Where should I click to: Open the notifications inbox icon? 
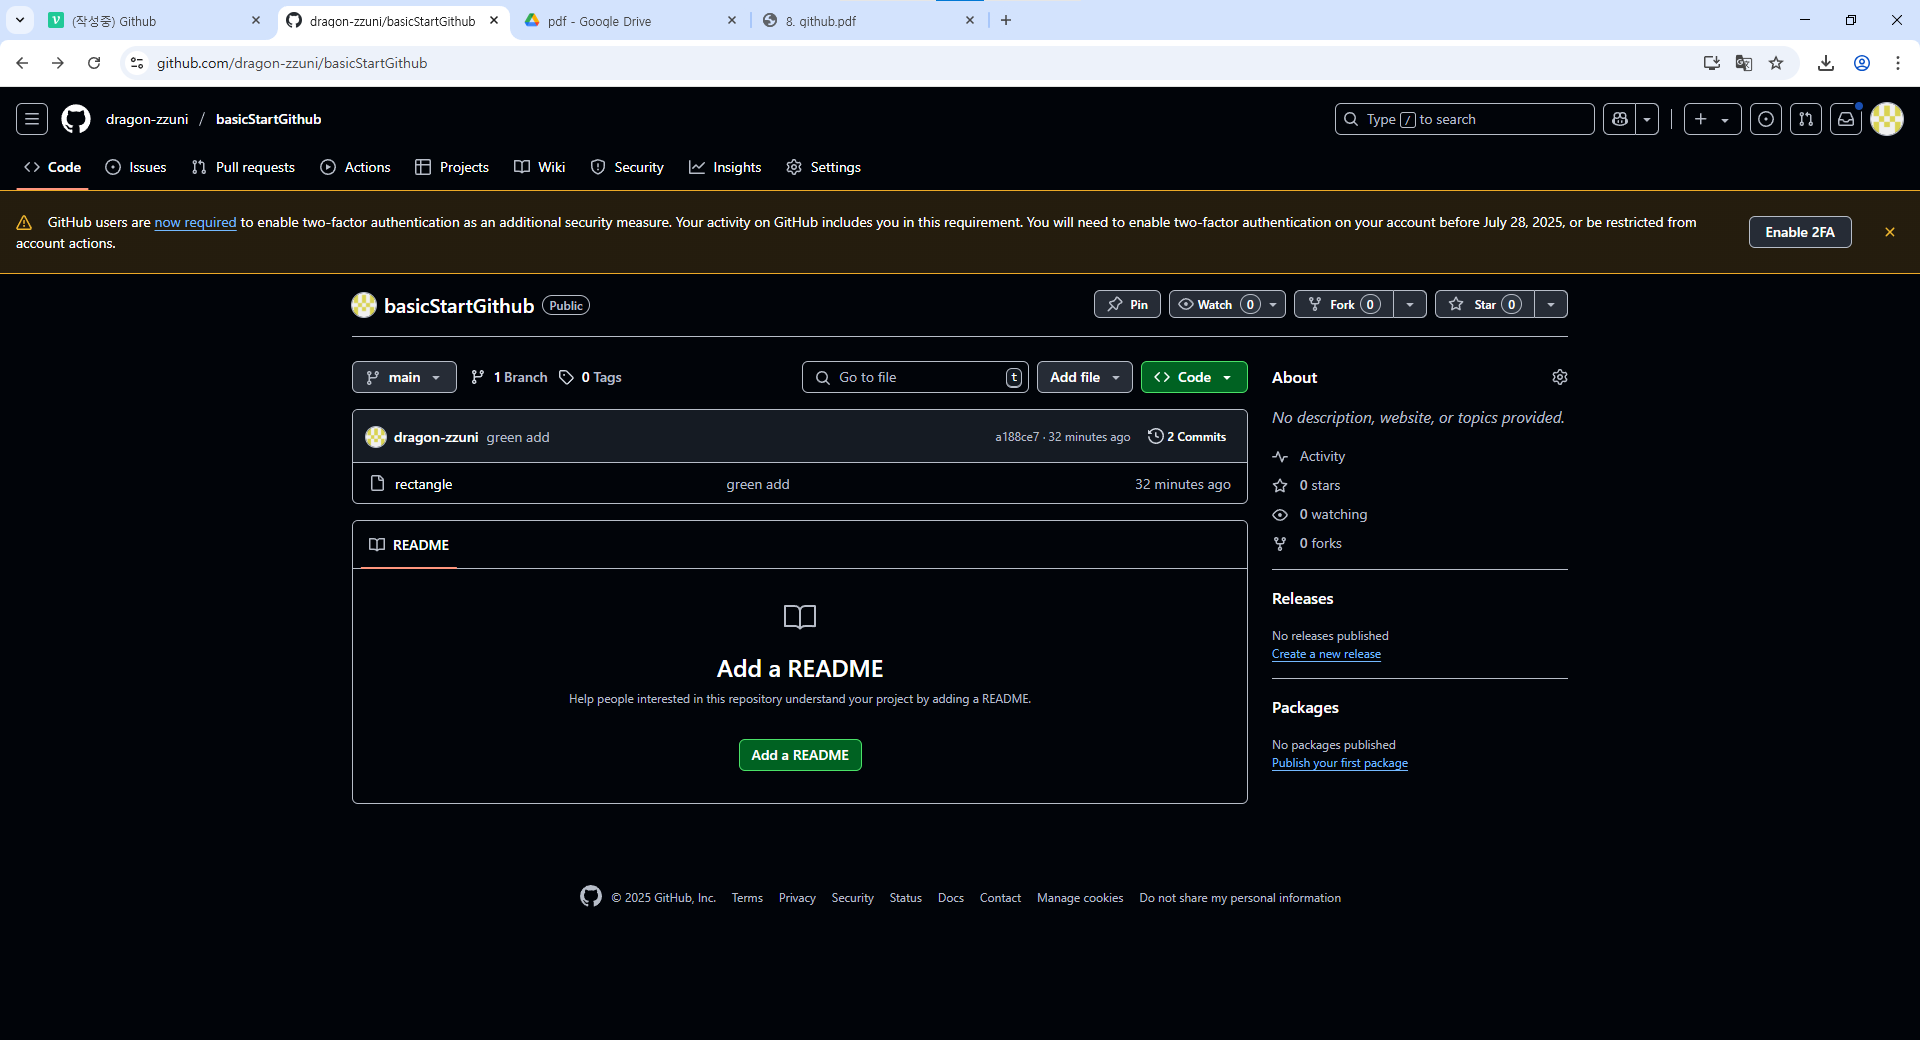point(1846,119)
